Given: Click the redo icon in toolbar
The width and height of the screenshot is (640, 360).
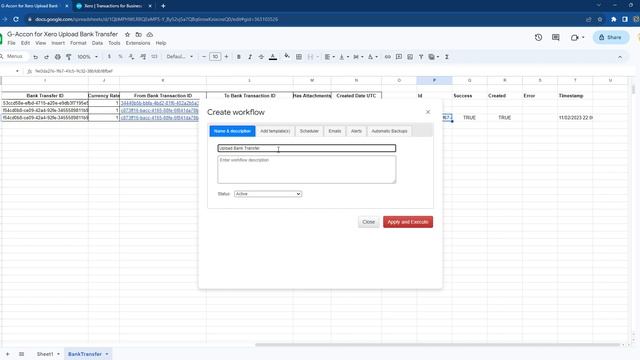Looking at the screenshot, I should [46, 57].
